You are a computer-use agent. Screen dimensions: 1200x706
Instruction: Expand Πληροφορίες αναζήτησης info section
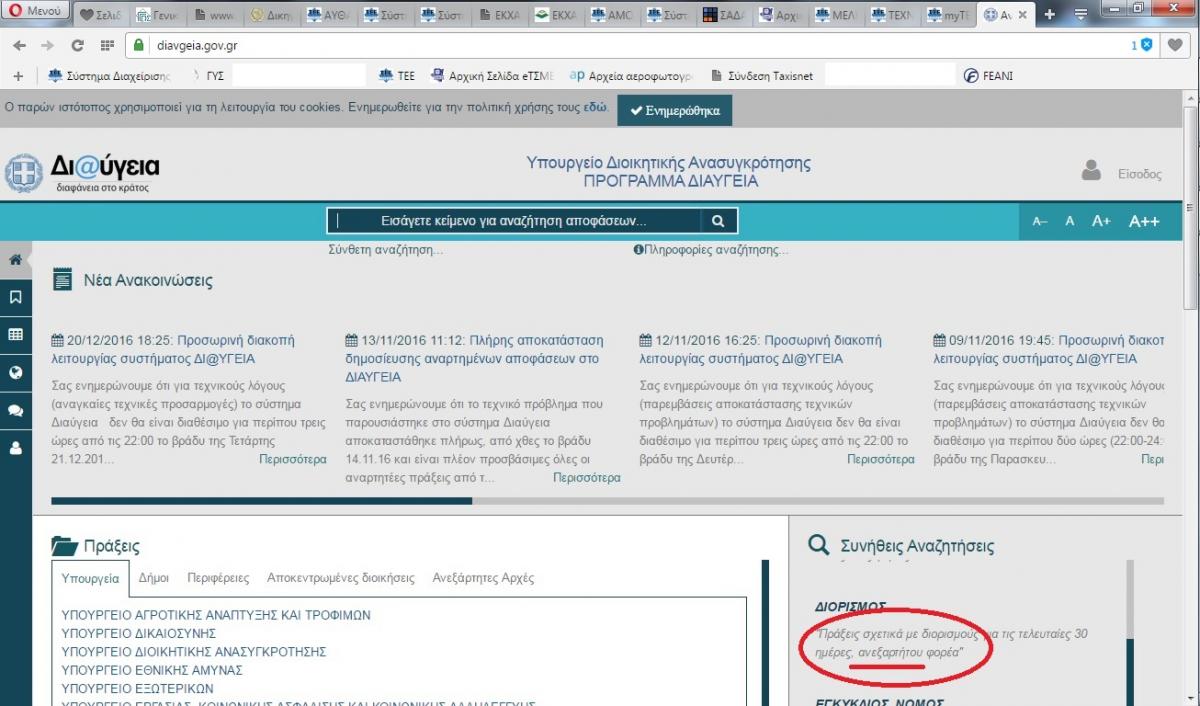pyautogui.click(x=710, y=250)
